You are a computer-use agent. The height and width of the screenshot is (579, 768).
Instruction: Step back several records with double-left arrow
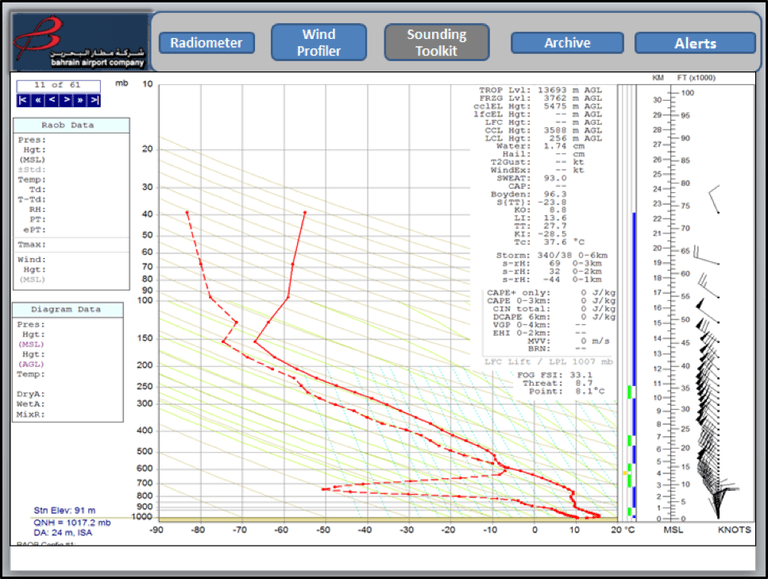(37, 100)
